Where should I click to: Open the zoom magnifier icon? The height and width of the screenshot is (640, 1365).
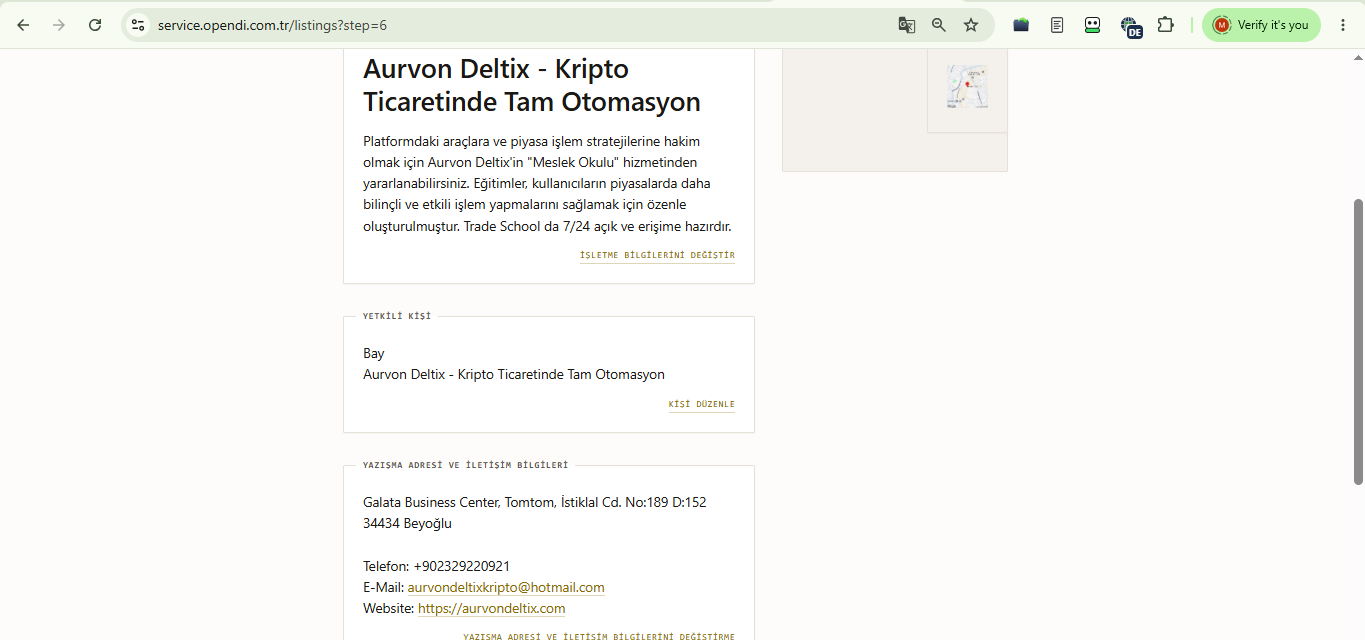tap(939, 25)
